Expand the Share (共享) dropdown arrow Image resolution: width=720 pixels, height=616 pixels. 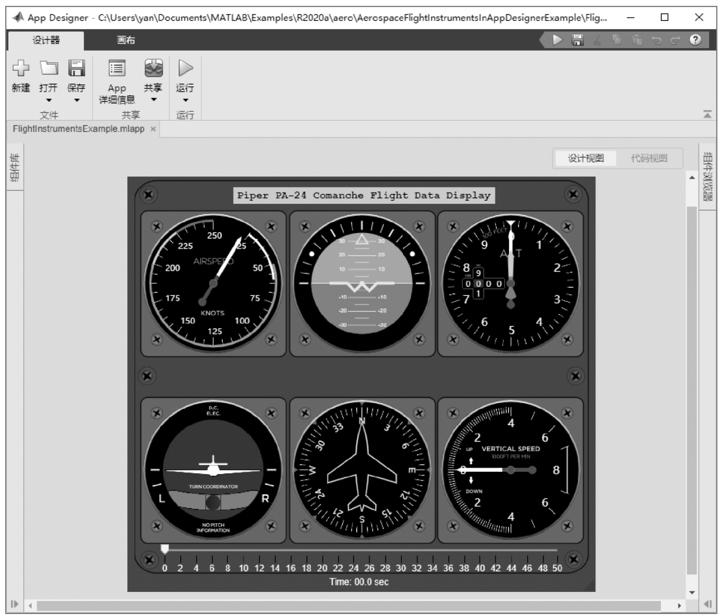click(x=153, y=100)
